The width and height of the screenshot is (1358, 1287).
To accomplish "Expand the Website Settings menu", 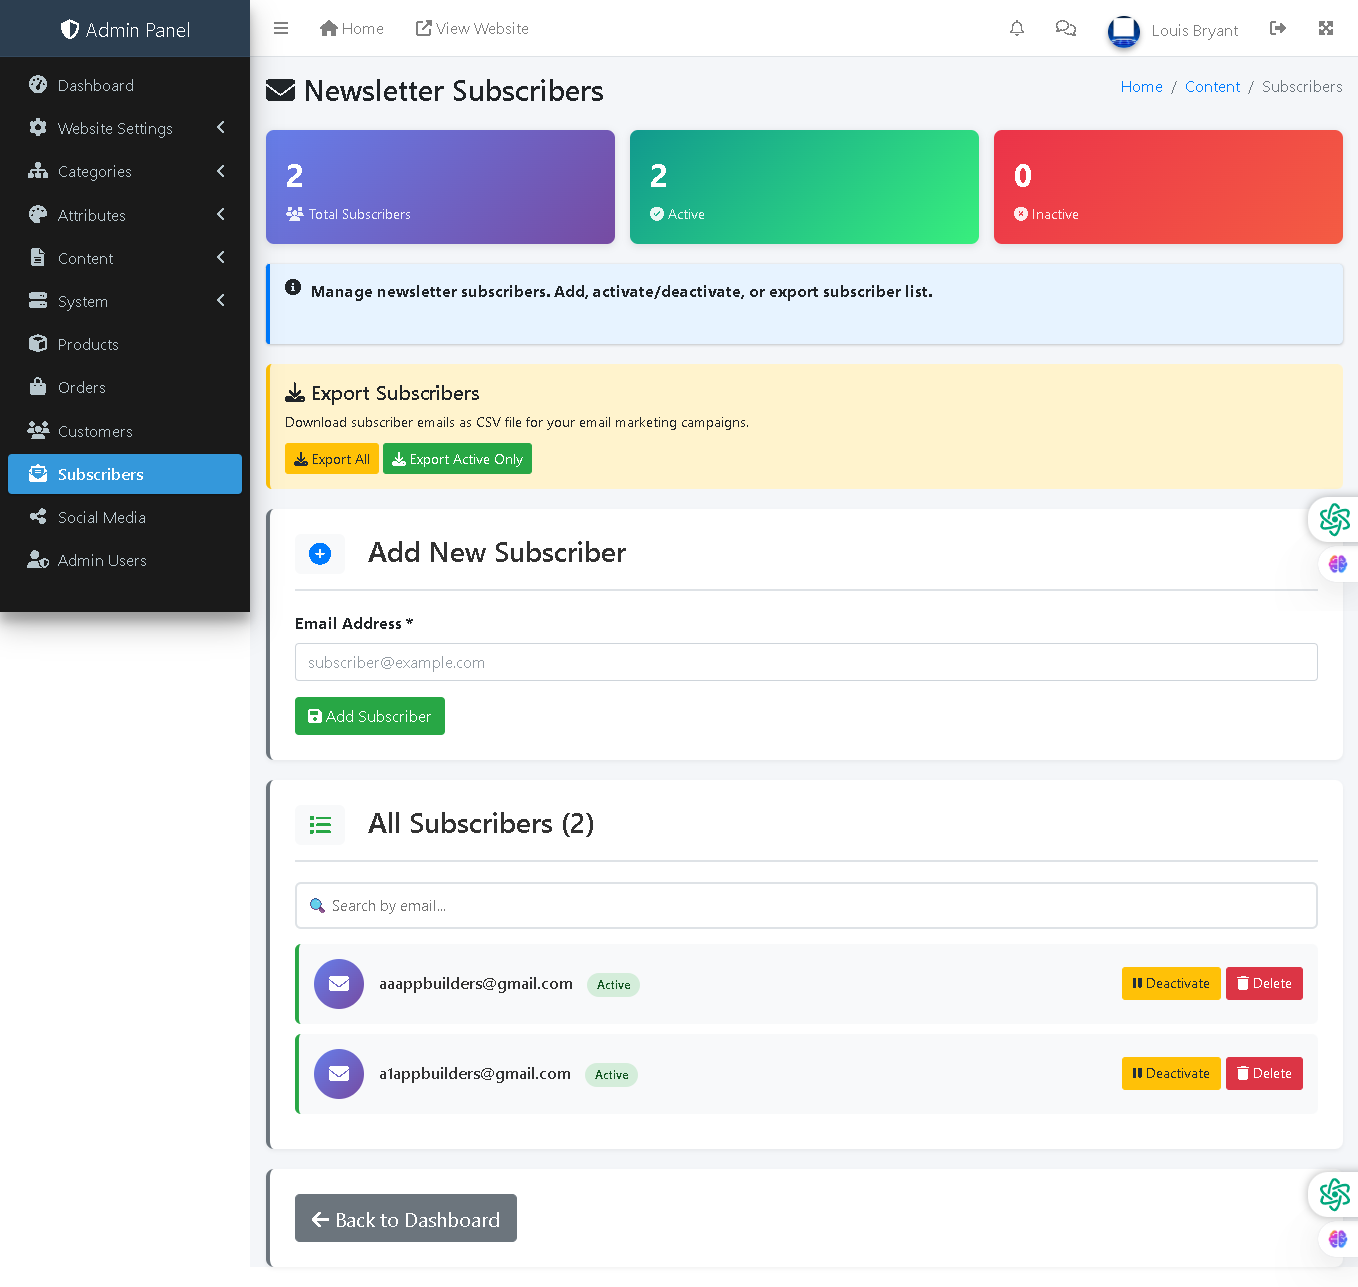I will tap(220, 128).
